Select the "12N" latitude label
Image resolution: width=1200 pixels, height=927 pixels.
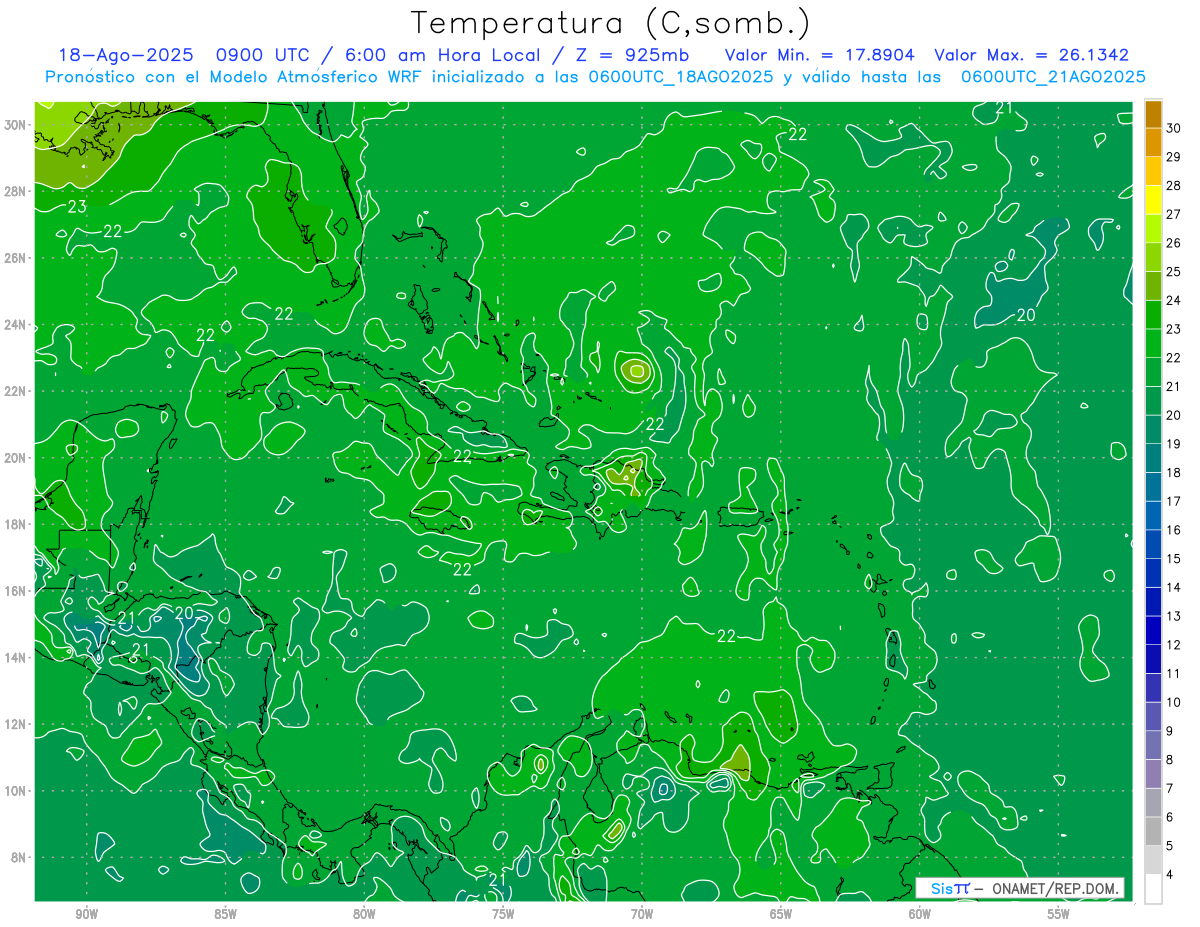click(x=16, y=724)
